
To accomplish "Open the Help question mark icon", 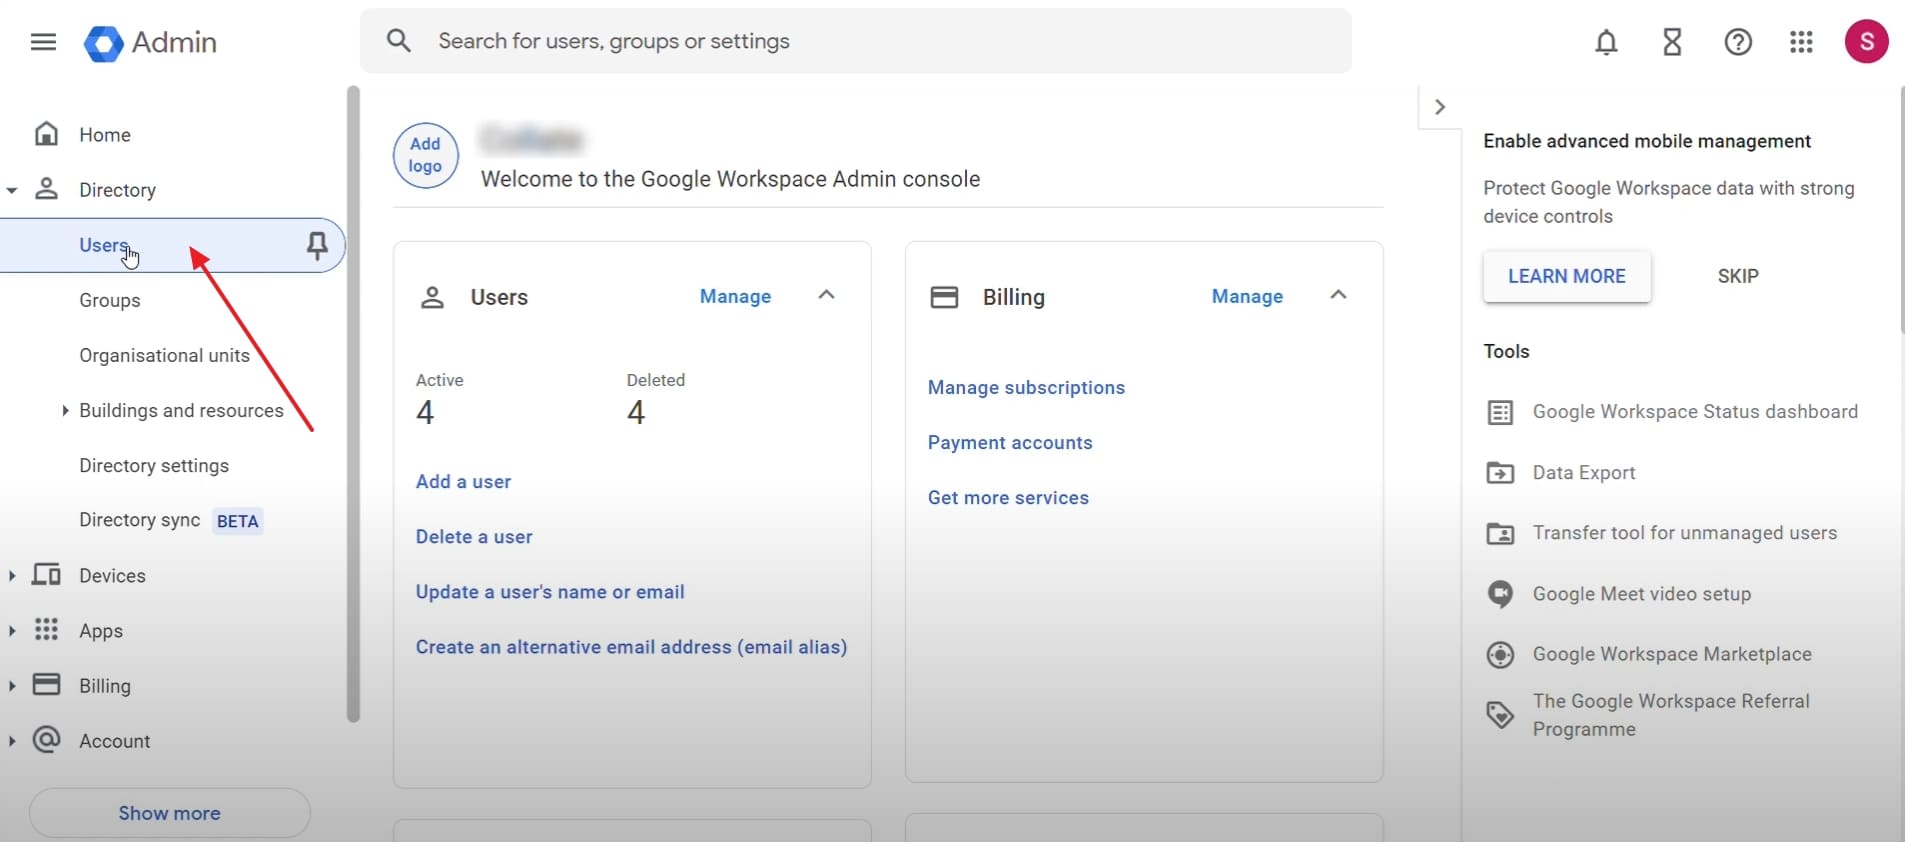I will [1738, 42].
